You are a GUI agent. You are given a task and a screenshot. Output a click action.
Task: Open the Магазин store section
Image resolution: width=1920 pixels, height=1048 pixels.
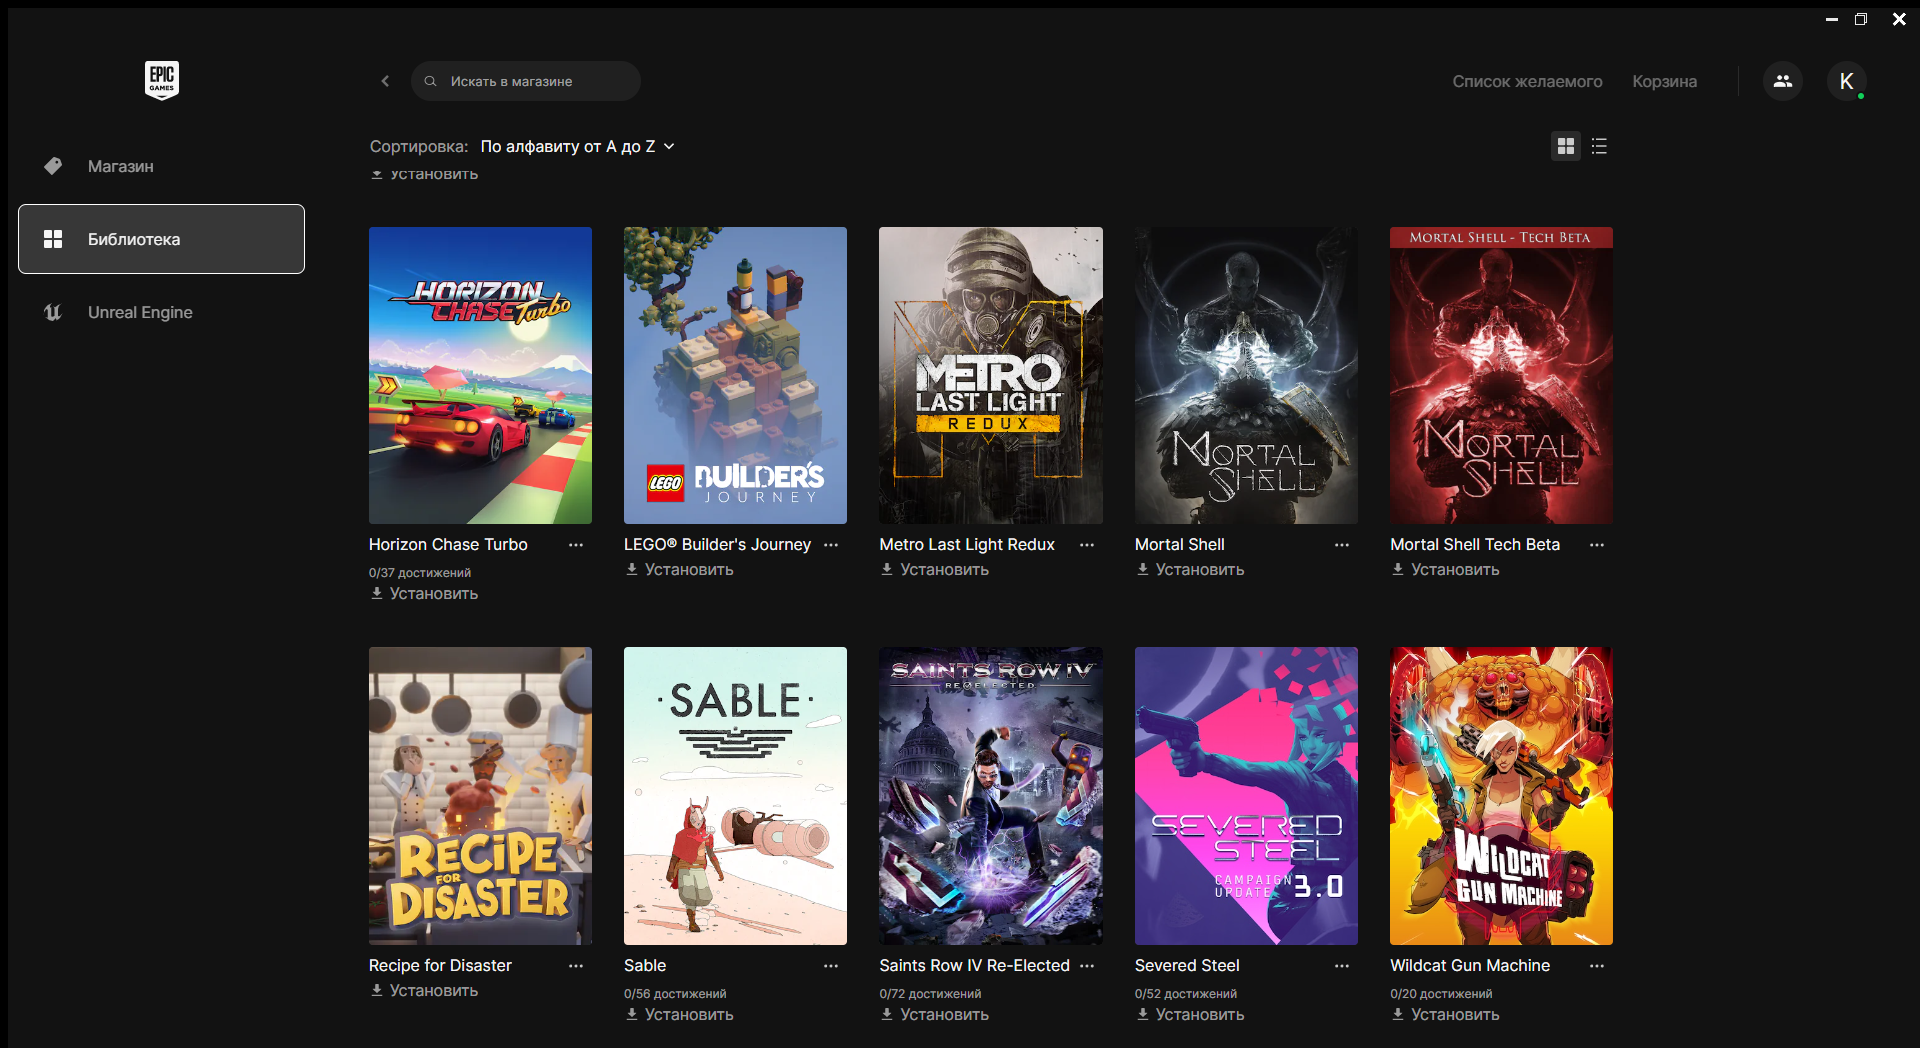click(x=161, y=166)
